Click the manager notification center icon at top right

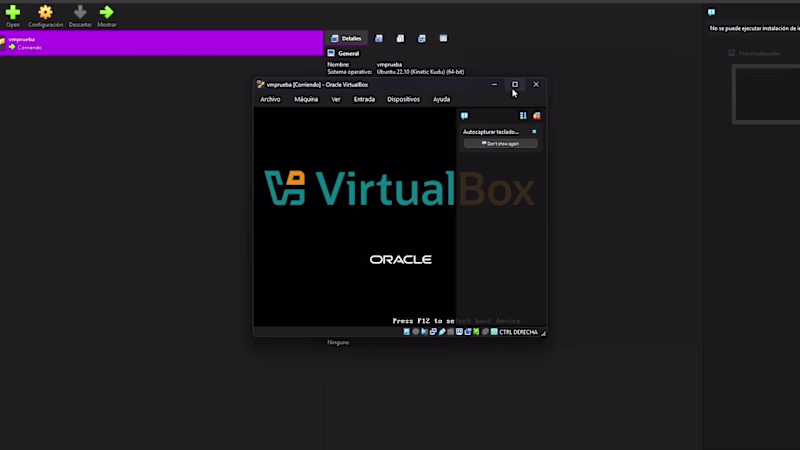(711, 12)
